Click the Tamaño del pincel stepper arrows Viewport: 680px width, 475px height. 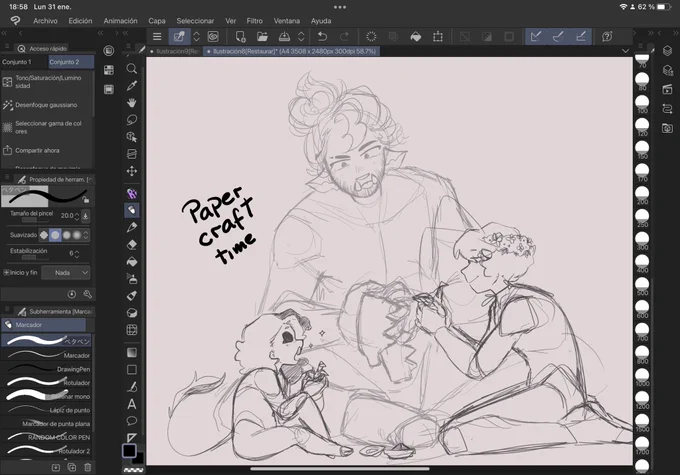tap(77, 216)
